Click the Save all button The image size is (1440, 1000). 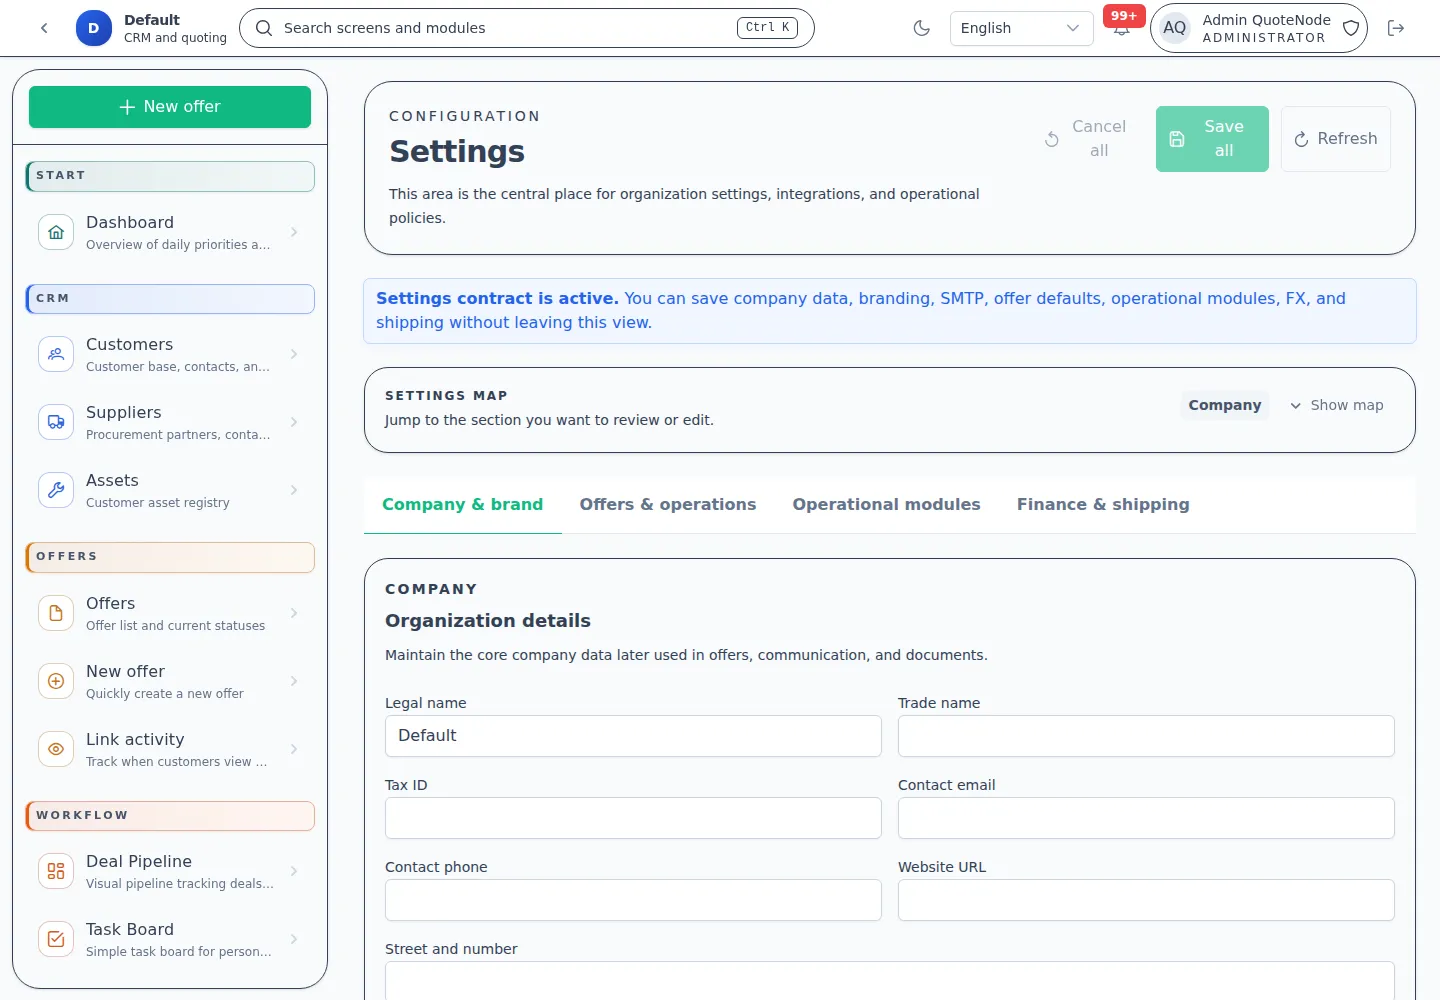coord(1212,139)
